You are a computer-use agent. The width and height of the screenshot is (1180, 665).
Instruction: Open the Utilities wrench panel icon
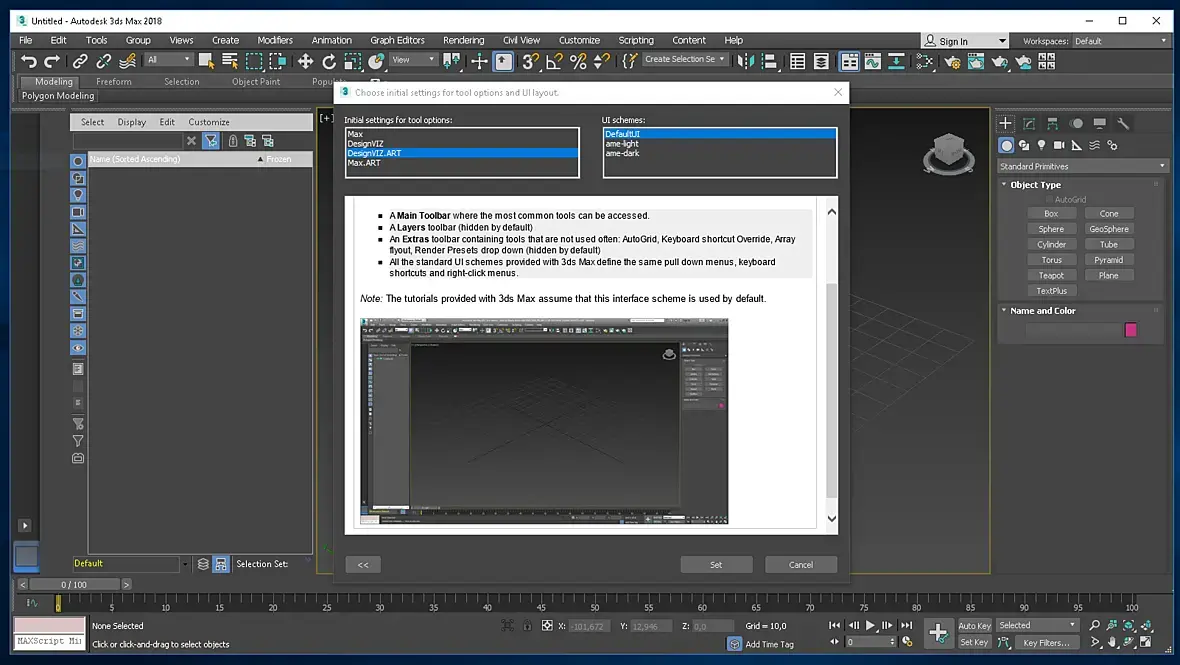click(x=1123, y=123)
